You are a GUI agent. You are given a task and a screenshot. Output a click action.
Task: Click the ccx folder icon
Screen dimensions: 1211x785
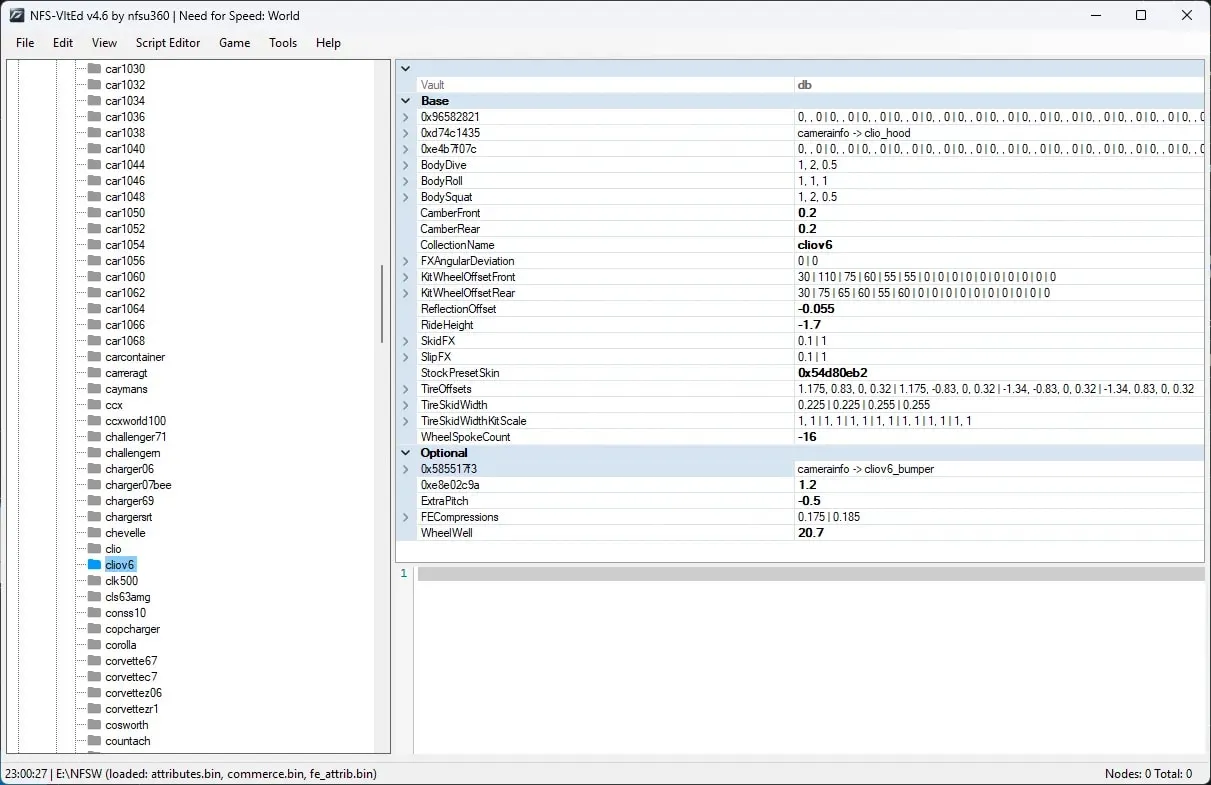95,405
